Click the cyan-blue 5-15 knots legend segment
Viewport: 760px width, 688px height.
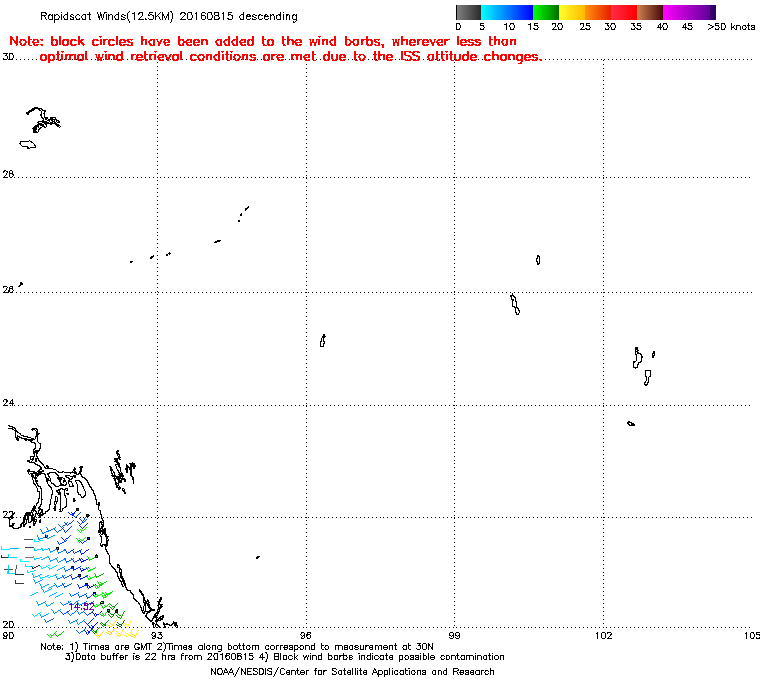coord(507,12)
